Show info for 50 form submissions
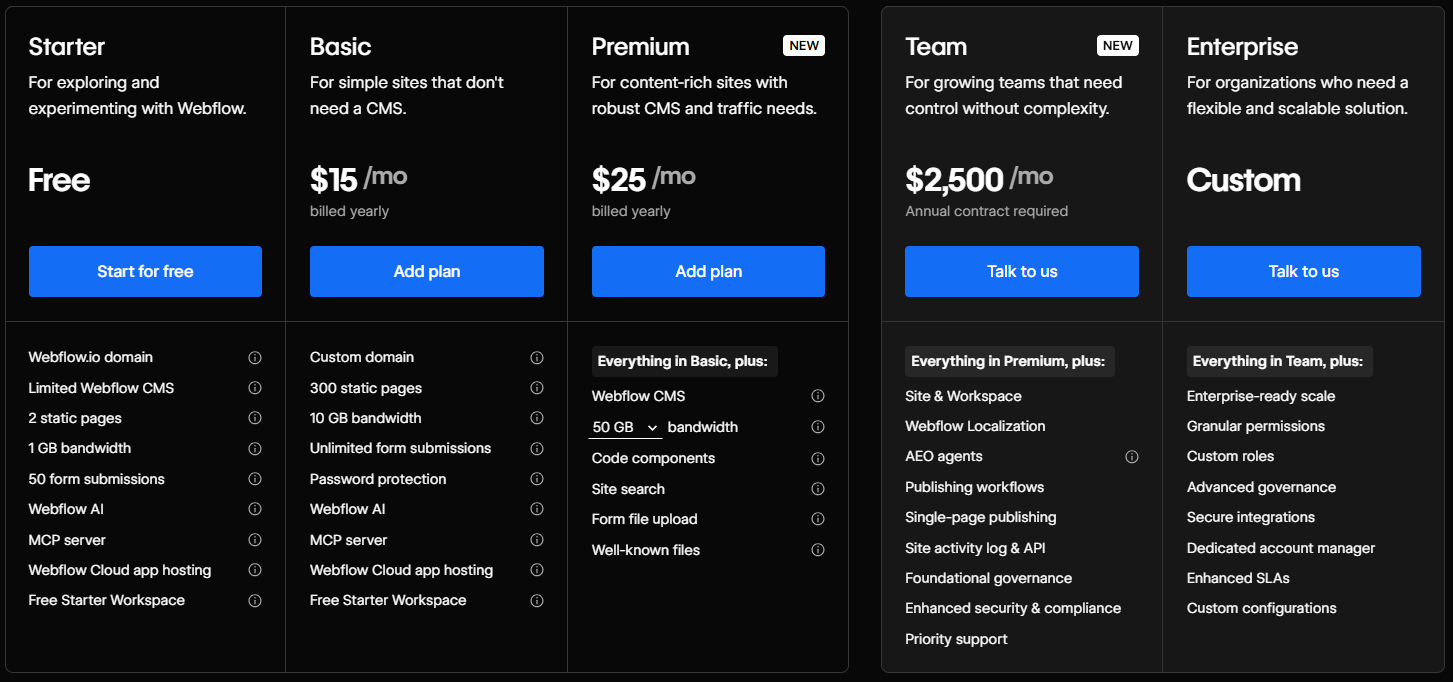 [x=255, y=479]
